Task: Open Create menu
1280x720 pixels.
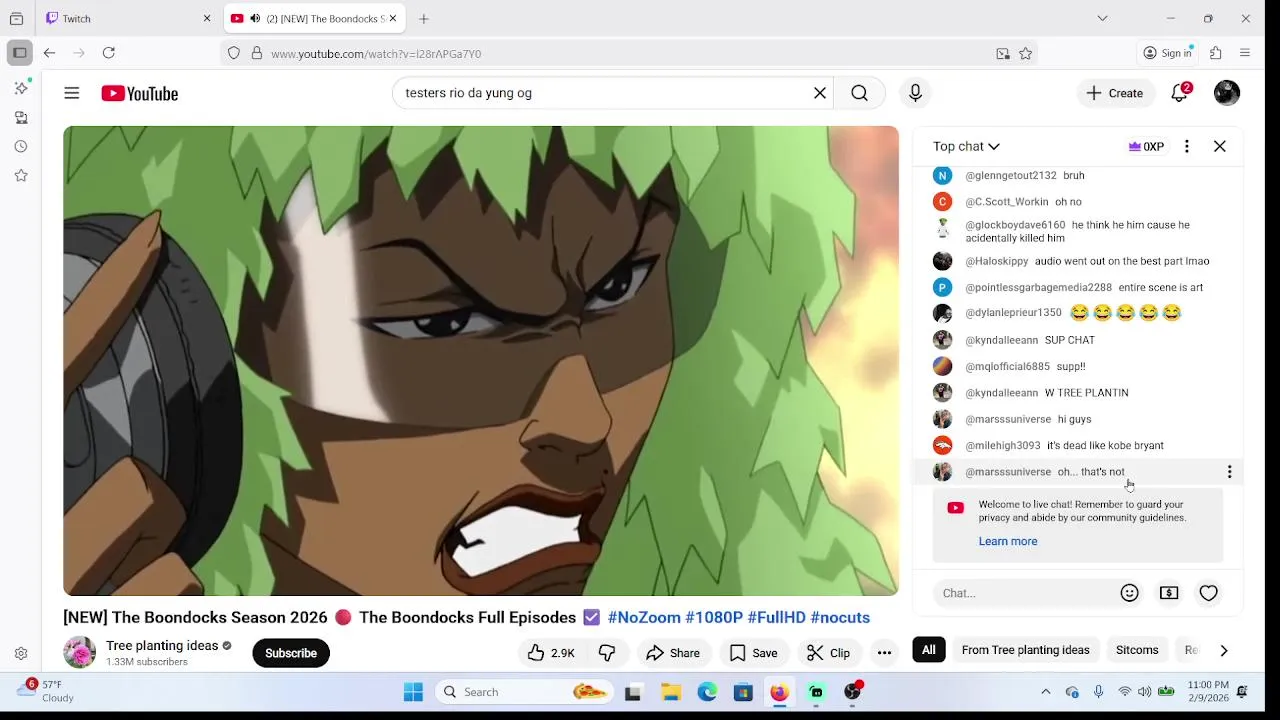Action: [1115, 93]
